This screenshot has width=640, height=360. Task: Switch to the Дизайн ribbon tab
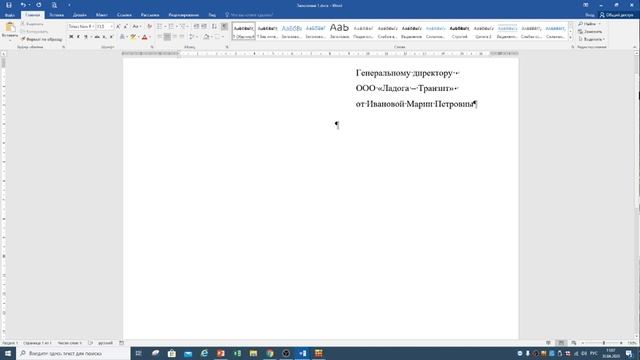[80, 15]
